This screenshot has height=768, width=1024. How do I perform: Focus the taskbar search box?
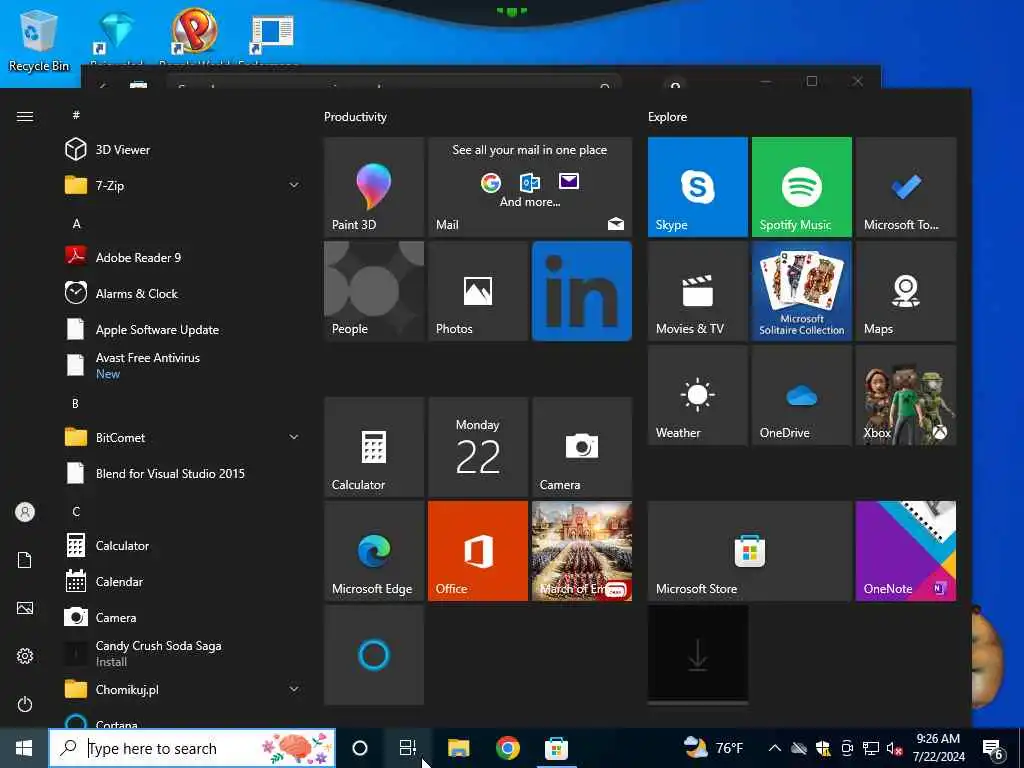point(192,748)
